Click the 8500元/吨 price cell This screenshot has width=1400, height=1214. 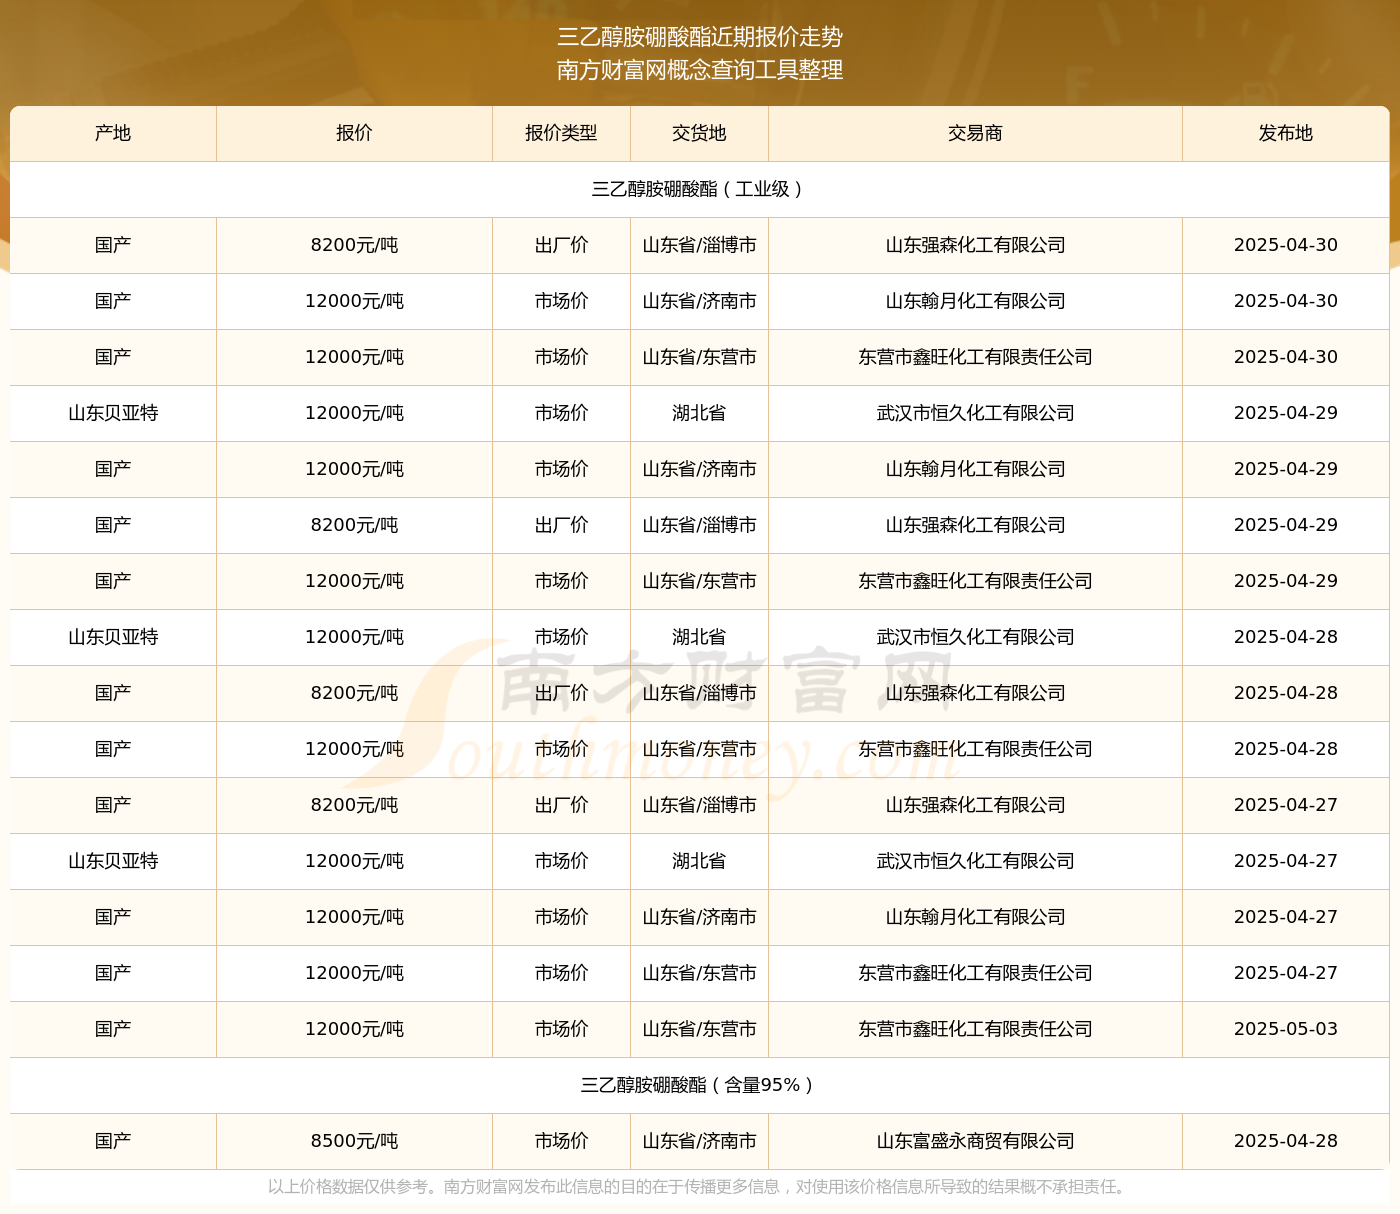click(x=354, y=1141)
